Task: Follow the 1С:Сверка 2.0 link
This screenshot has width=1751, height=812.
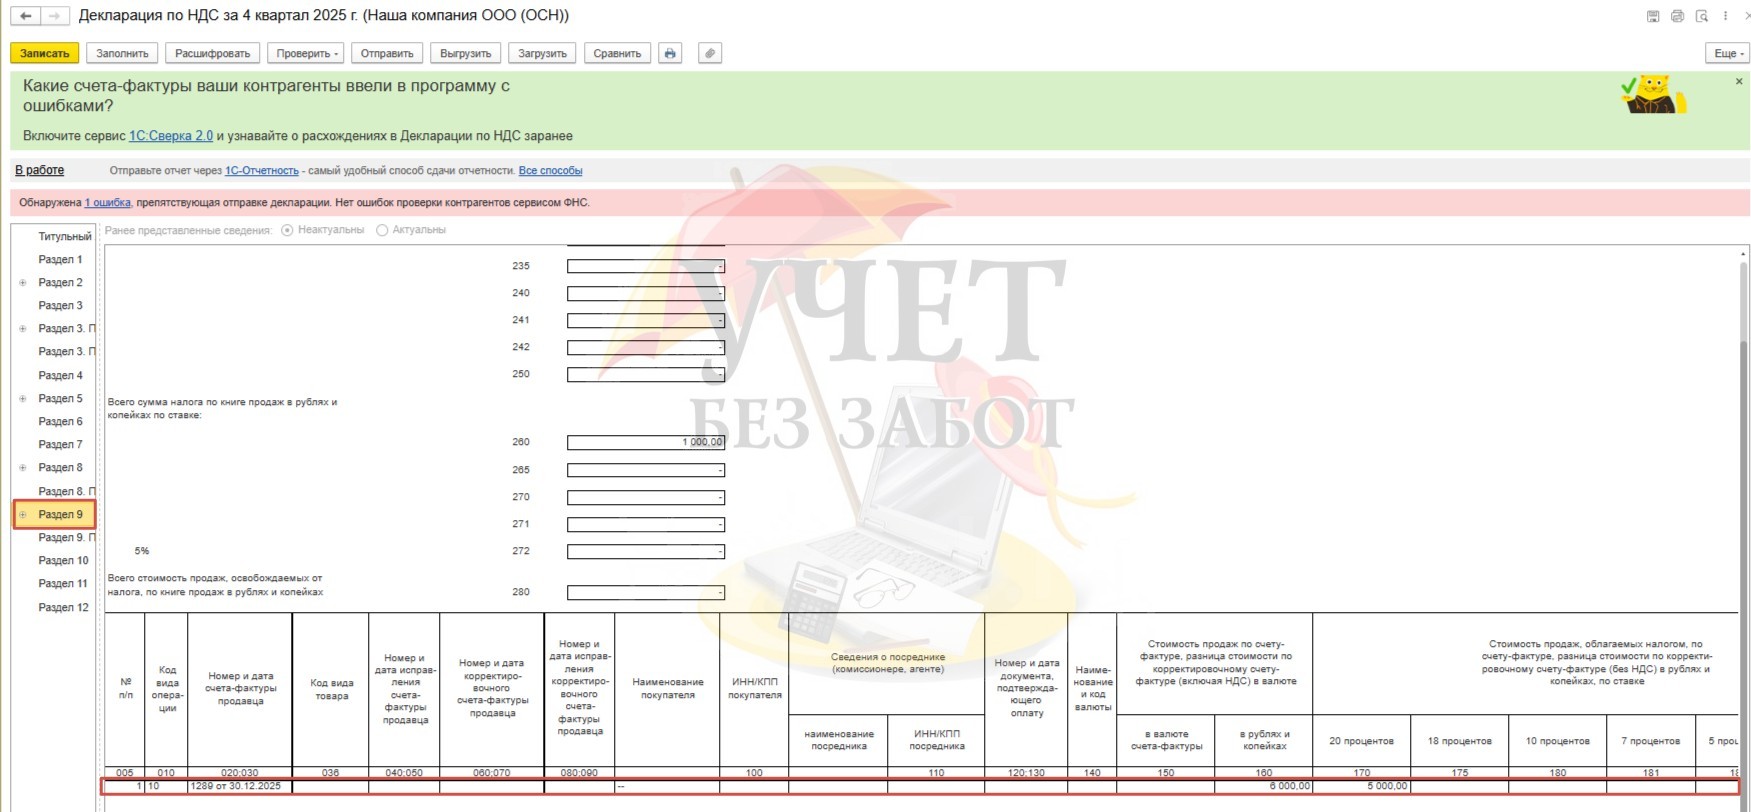Action: 170,136
